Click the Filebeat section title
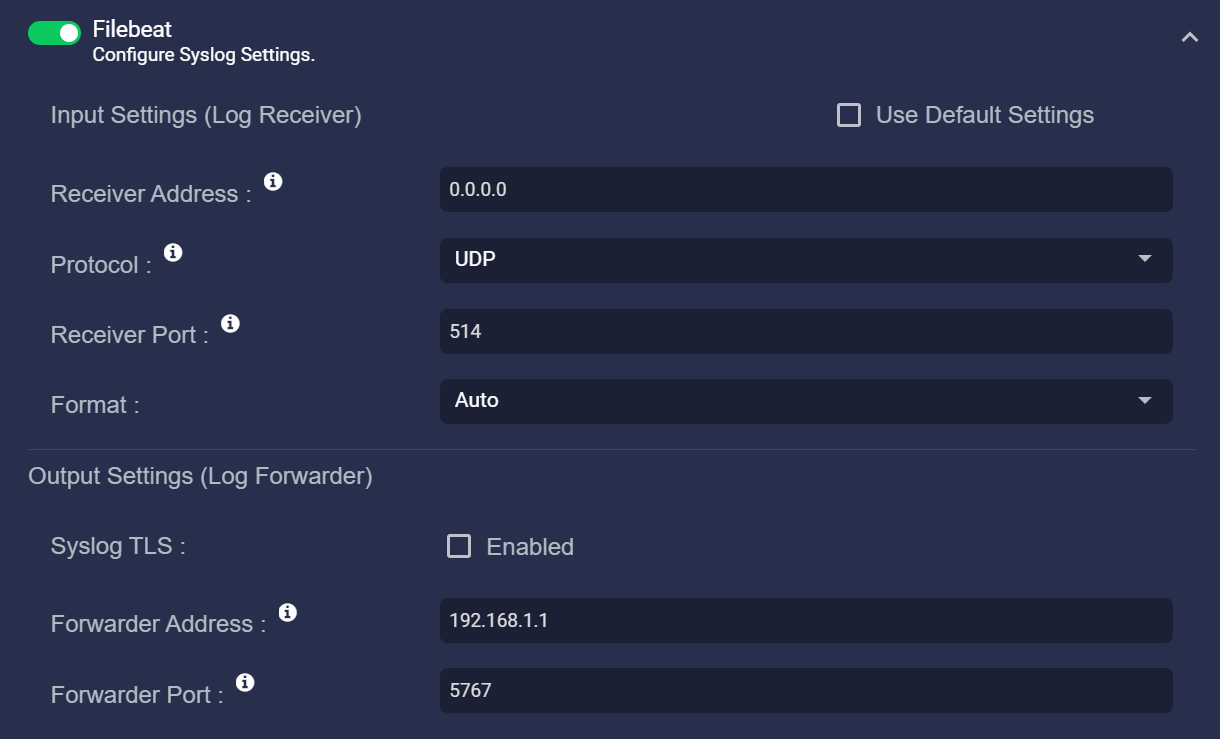Screen dimensions: 1220x739 click(x=132, y=30)
